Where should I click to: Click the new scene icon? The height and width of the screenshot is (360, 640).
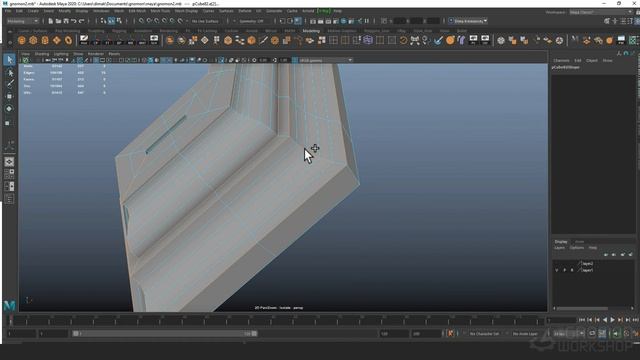(x=51, y=21)
